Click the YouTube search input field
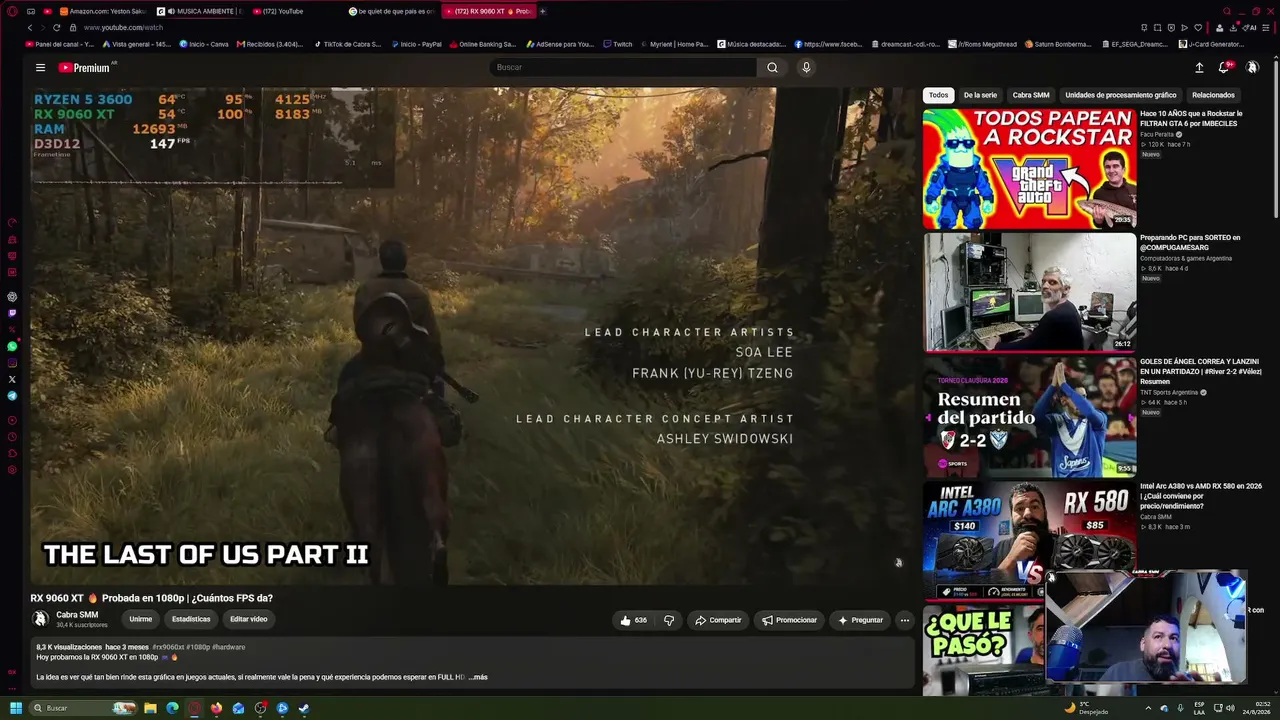The width and height of the screenshot is (1280, 720). (x=622, y=67)
